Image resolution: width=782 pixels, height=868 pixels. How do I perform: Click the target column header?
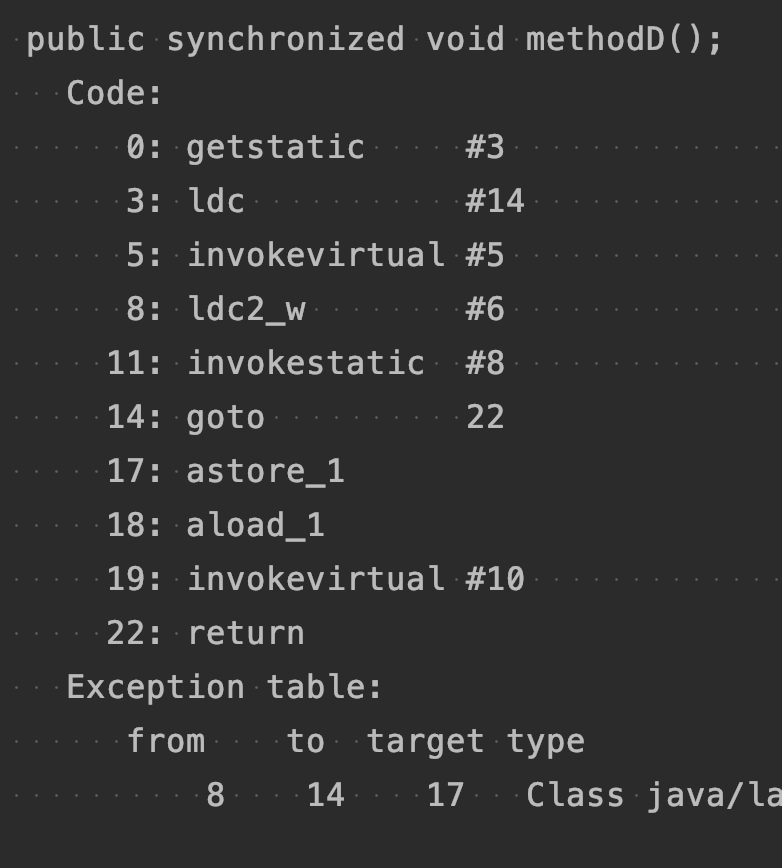pyautogui.click(x=425, y=741)
